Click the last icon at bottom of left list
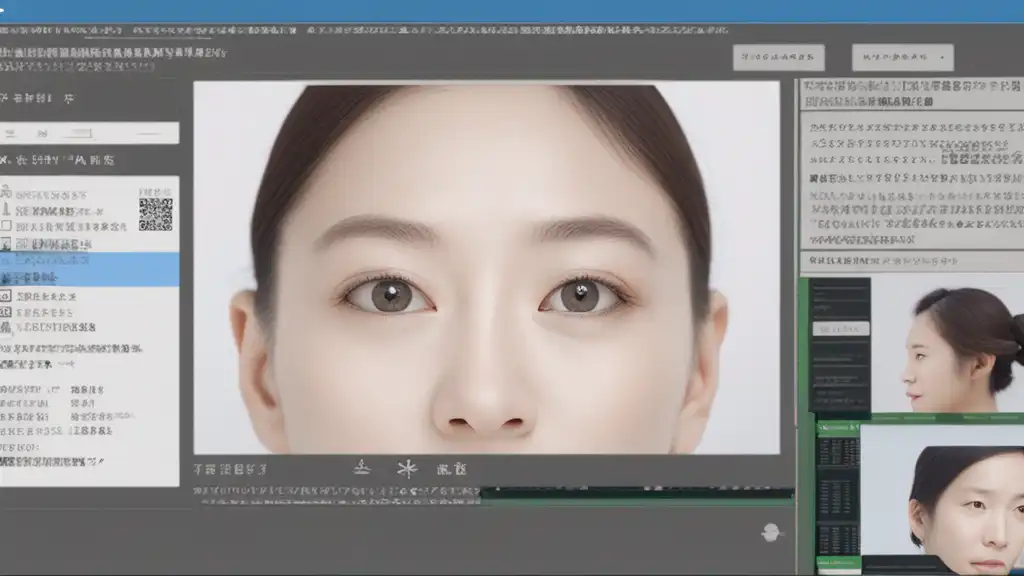Screen dimensions: 1024x576 (5, 327)
